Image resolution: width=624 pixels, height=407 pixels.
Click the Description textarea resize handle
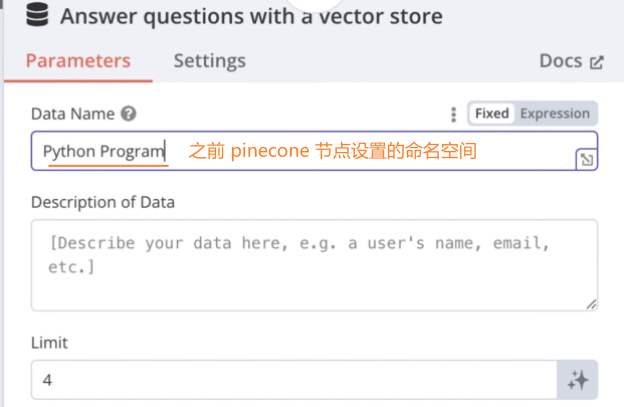tap(591, 303)
